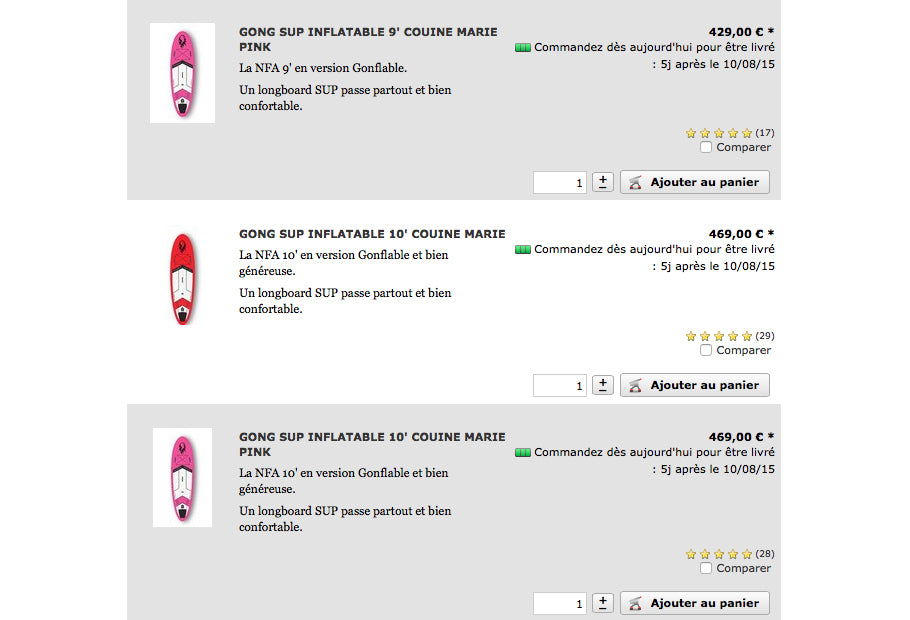Add the red 10' Couine Marie to cart

pos(695,385)
